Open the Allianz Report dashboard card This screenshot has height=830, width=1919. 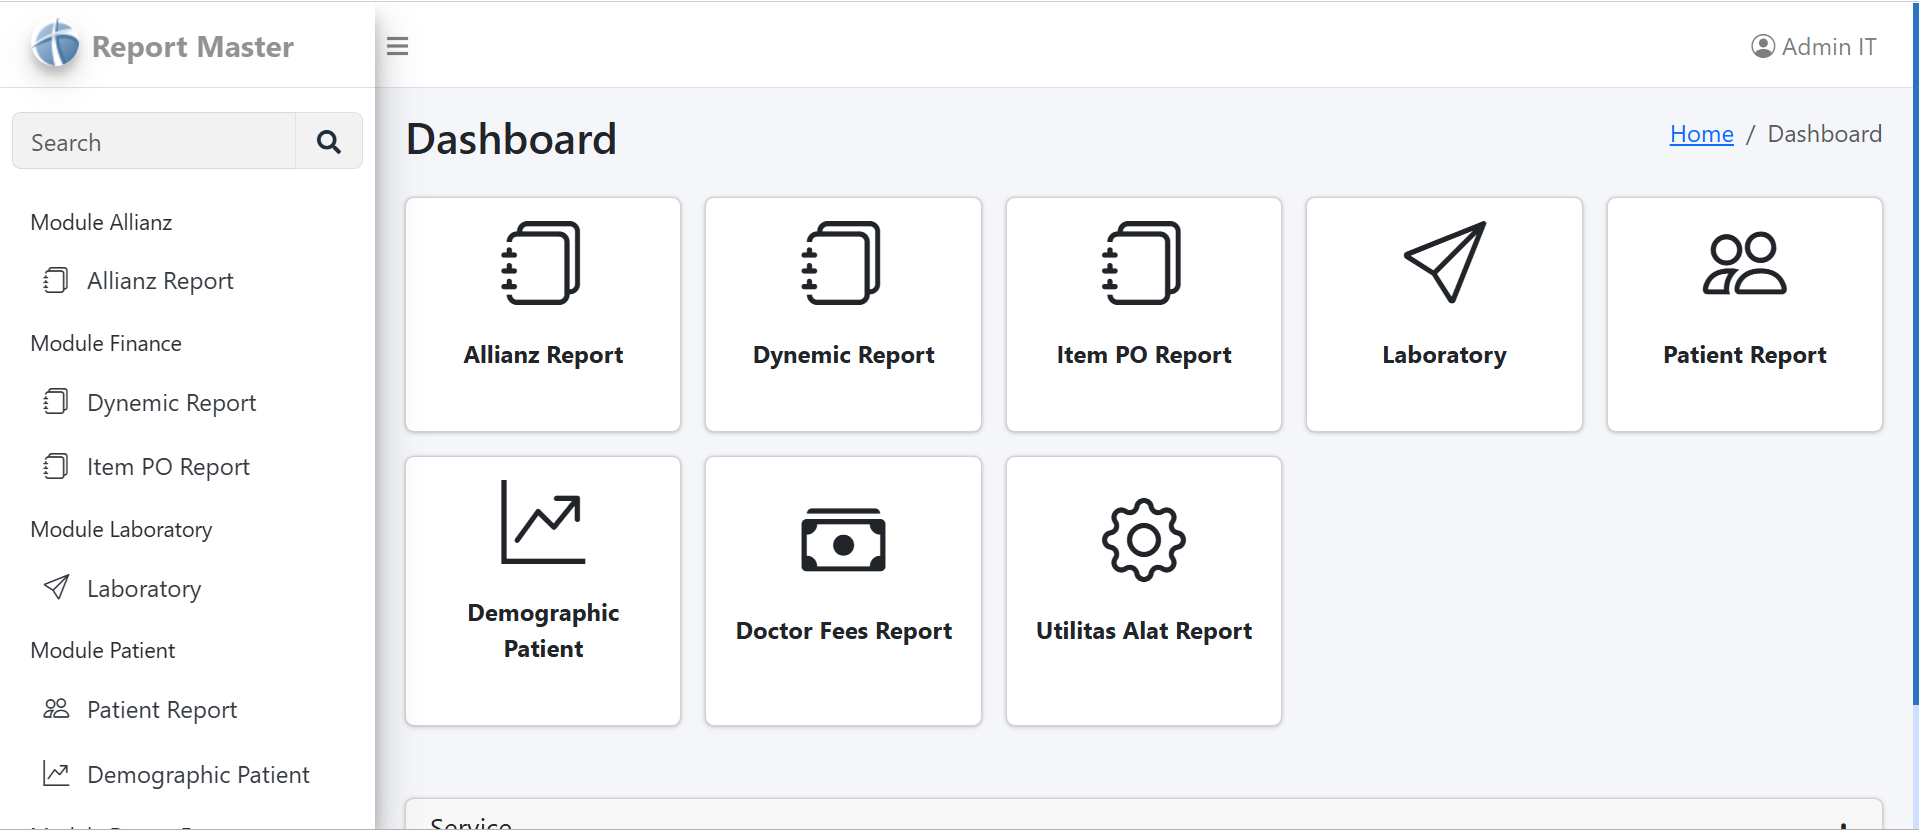coord(543,314)
